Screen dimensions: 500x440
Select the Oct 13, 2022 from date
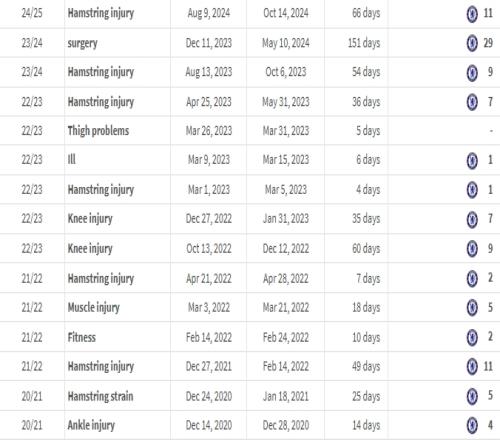(x=209, y=248)
